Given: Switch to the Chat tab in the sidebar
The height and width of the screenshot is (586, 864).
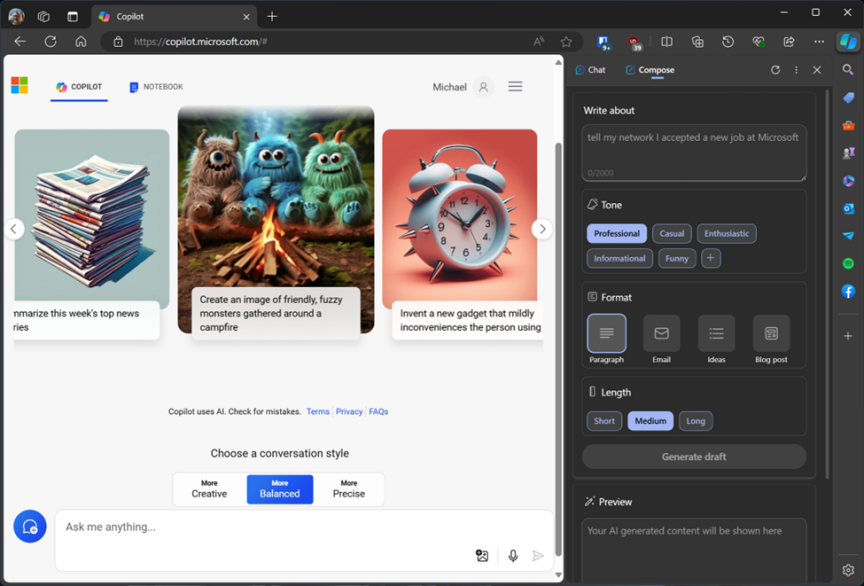Looking at the screenshot, I should 590,70.
